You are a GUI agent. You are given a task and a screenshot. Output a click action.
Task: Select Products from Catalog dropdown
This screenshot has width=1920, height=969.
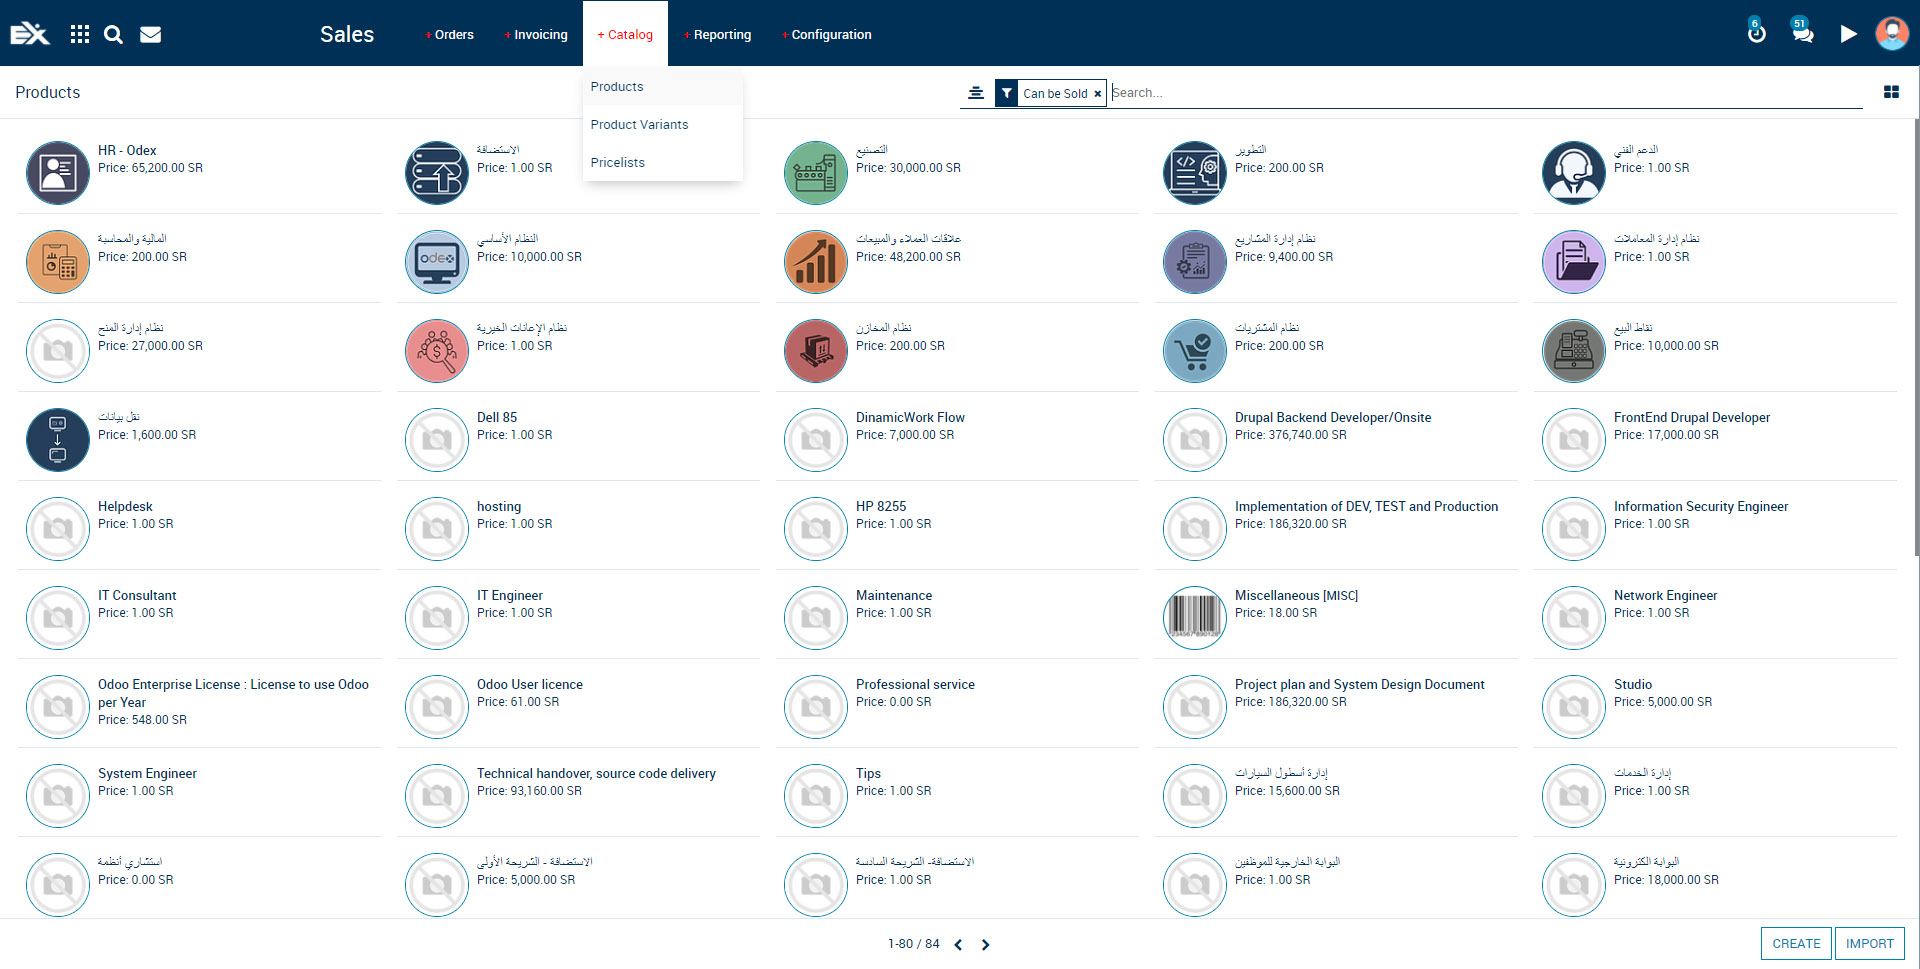(662, 87)
